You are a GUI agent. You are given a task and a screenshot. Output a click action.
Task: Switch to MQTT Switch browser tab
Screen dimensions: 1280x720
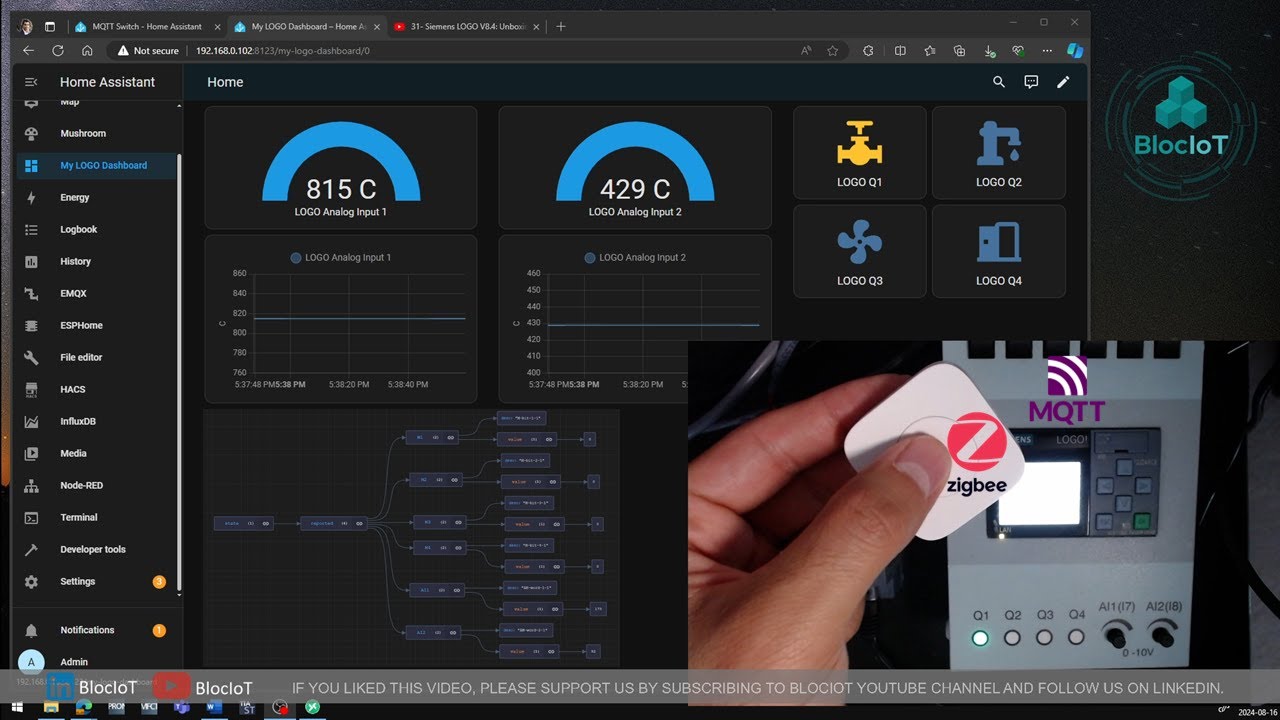[x=147, y=26]
